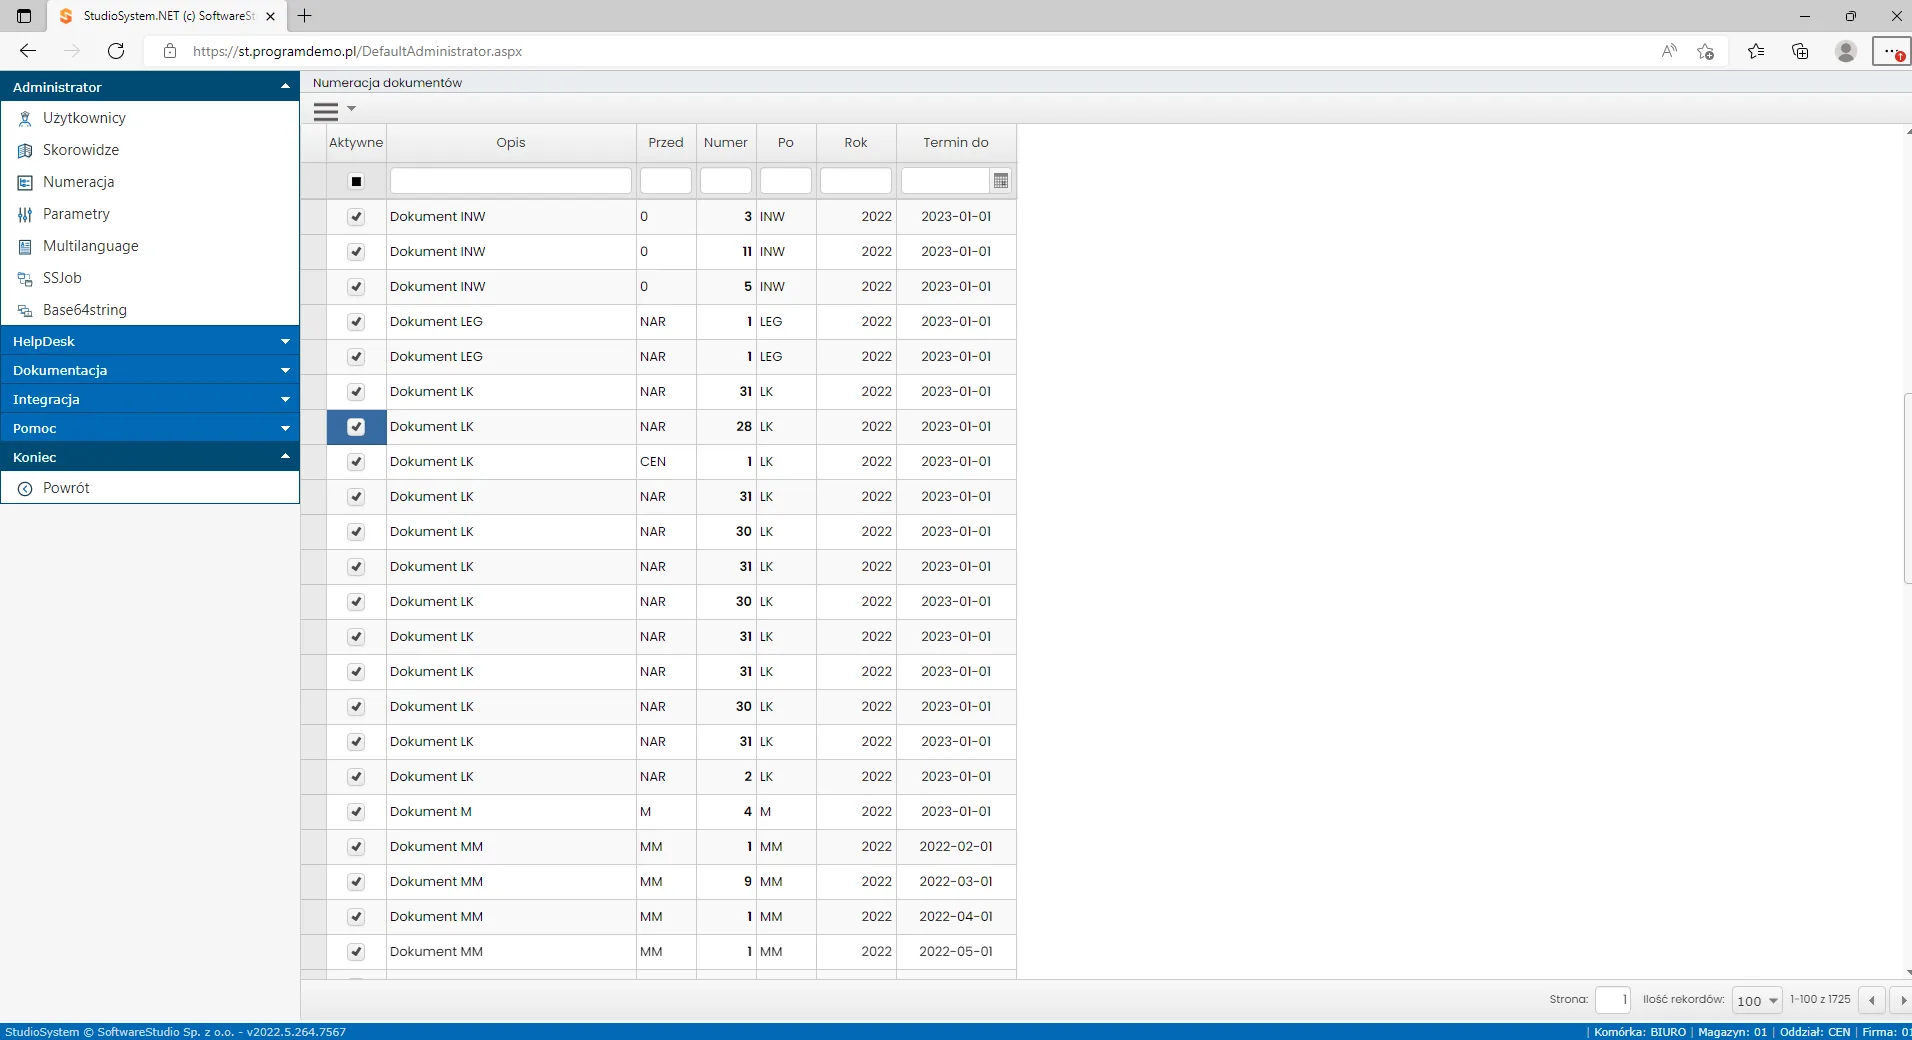Sort the grid by the Opis column header
The height and width of the screenshot is (1040, 1912).
pos(511,142)
